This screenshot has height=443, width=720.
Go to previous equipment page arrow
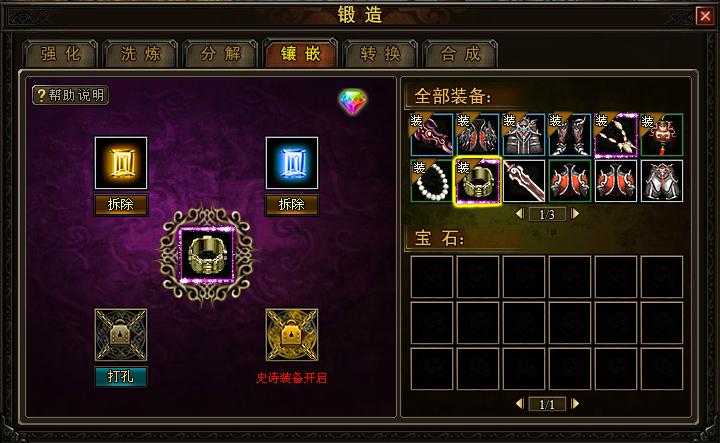coord(519,214)
